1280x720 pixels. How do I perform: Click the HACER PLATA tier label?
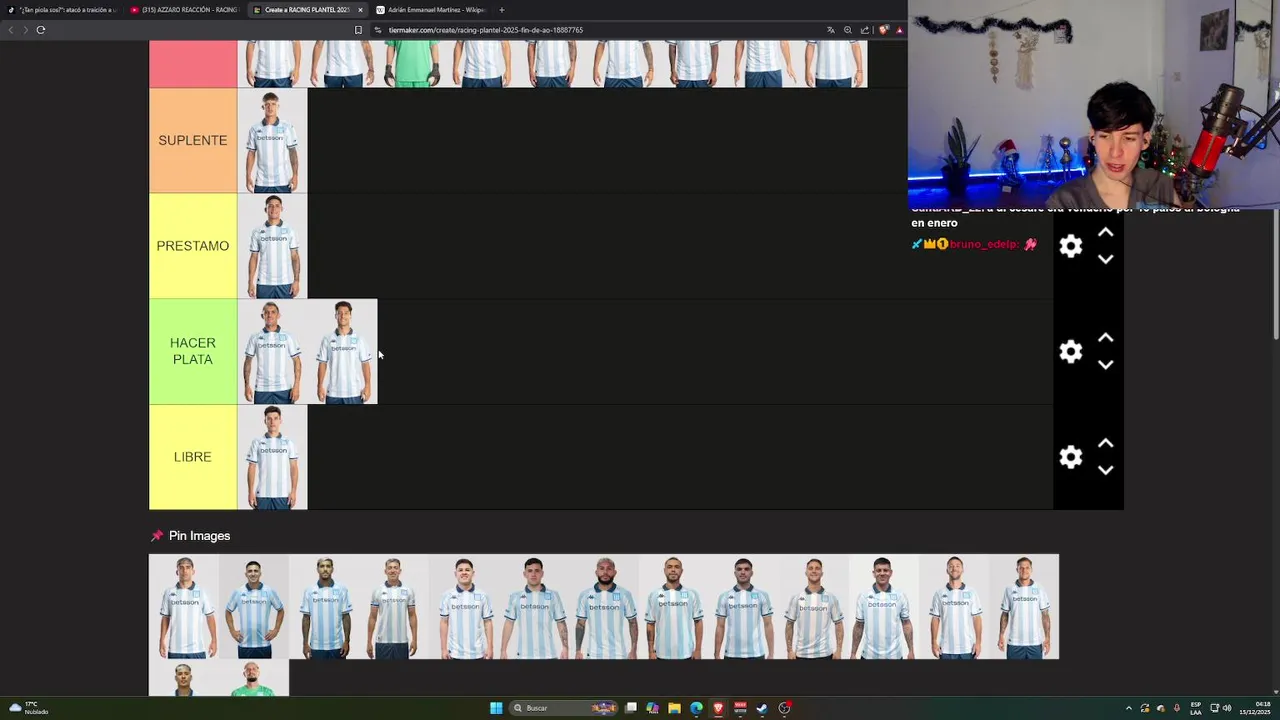(193, 351)
